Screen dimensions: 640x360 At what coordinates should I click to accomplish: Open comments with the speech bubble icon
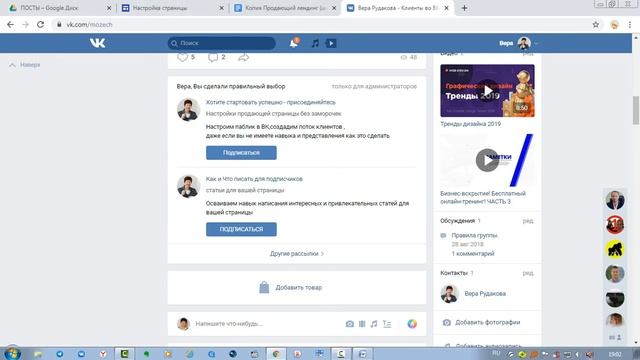213,57
